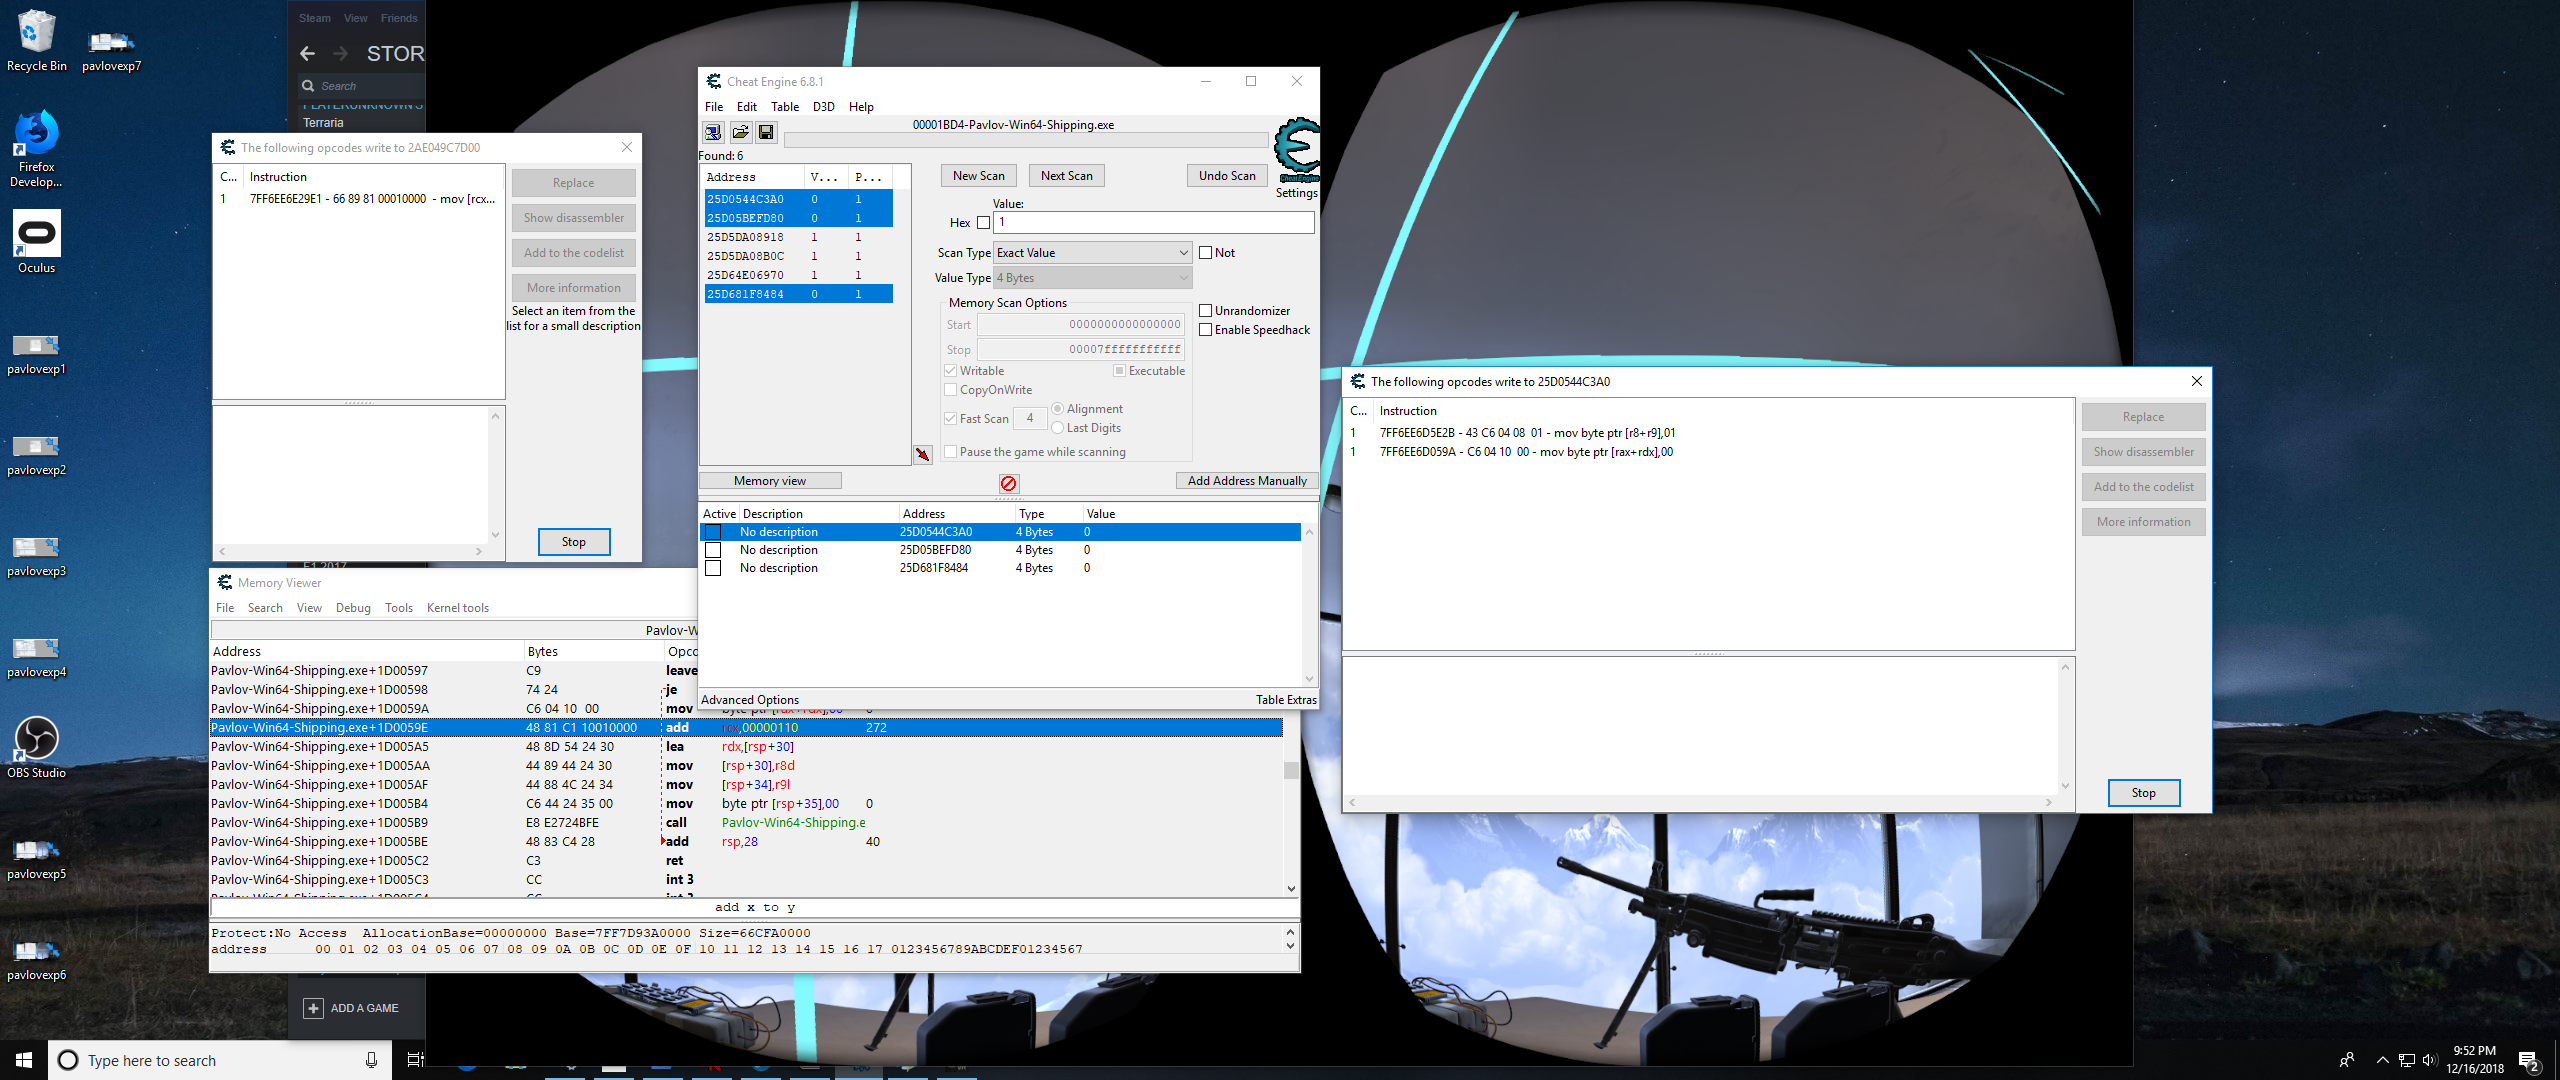Viewport: 2560px width, 1080px height.
Task: Open Debug menu in Memory Viewer
Action: 353,608
